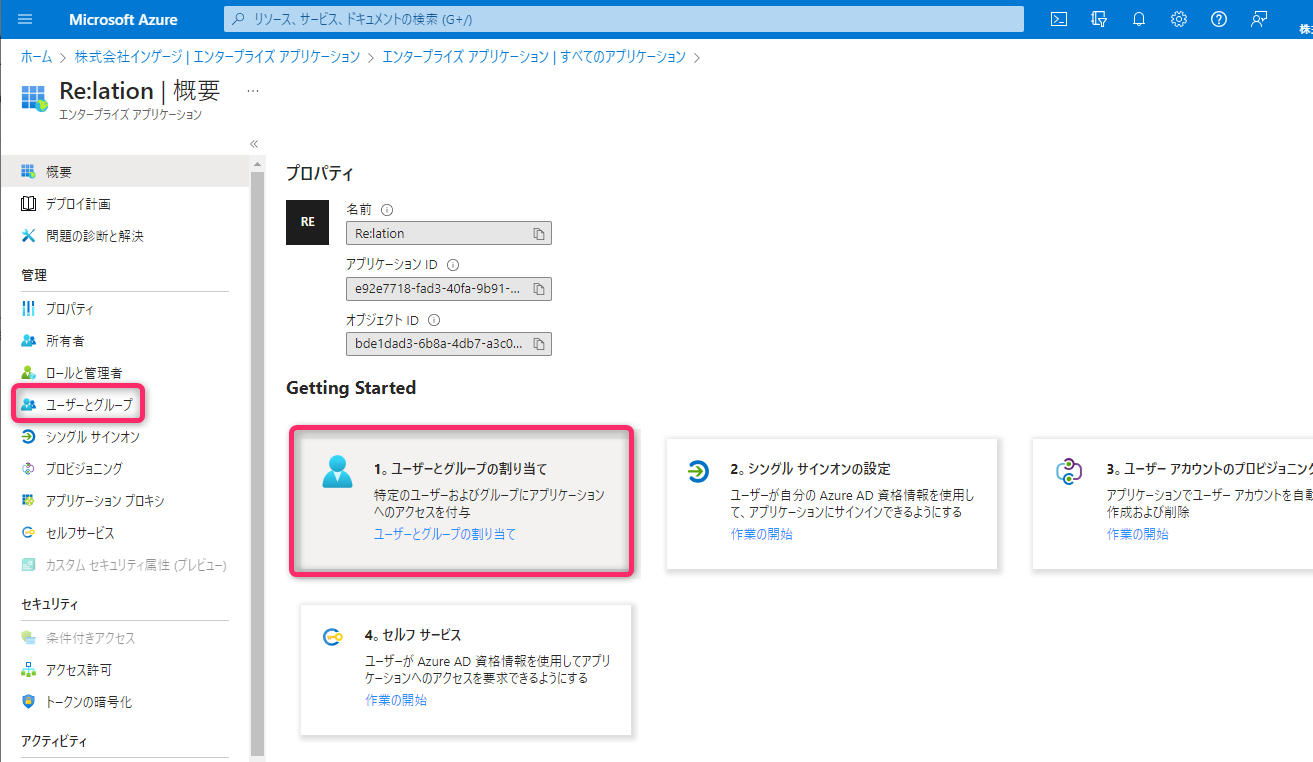Click 作業の開始 under ユーザー アカウントのプロビジョニング
1313x762 pixels.
1137,534
